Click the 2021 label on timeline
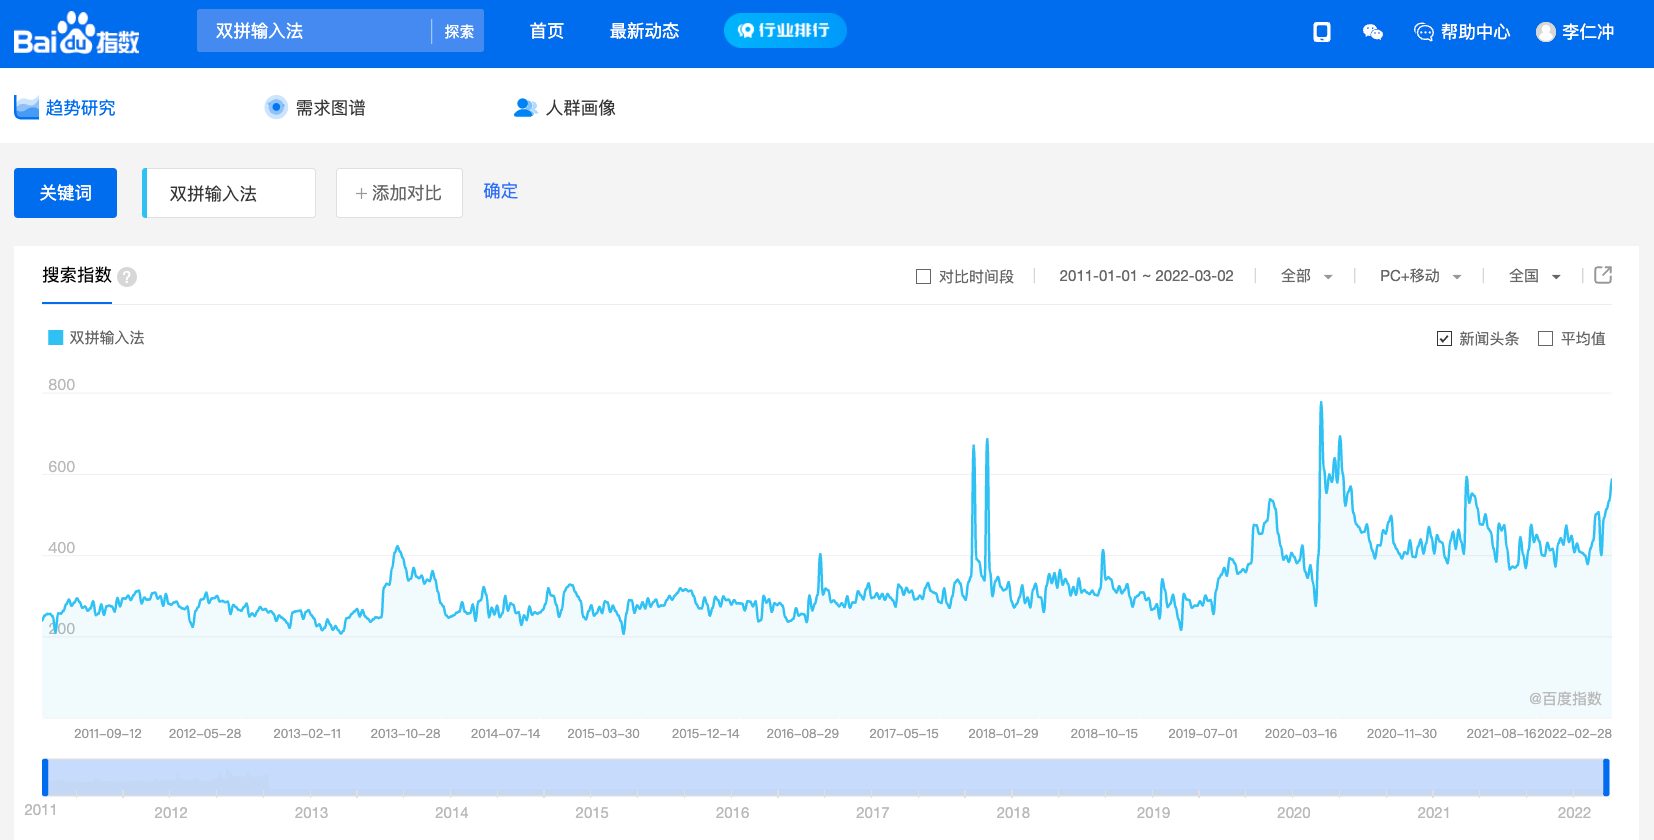This screenshot has height=840, width=1654. click(x=1433, y=813)
